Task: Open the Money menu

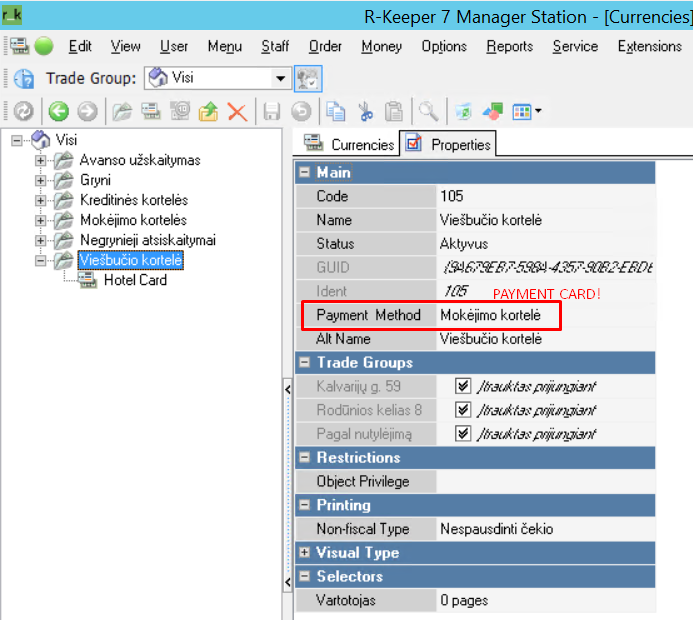Action: point(381,46)
